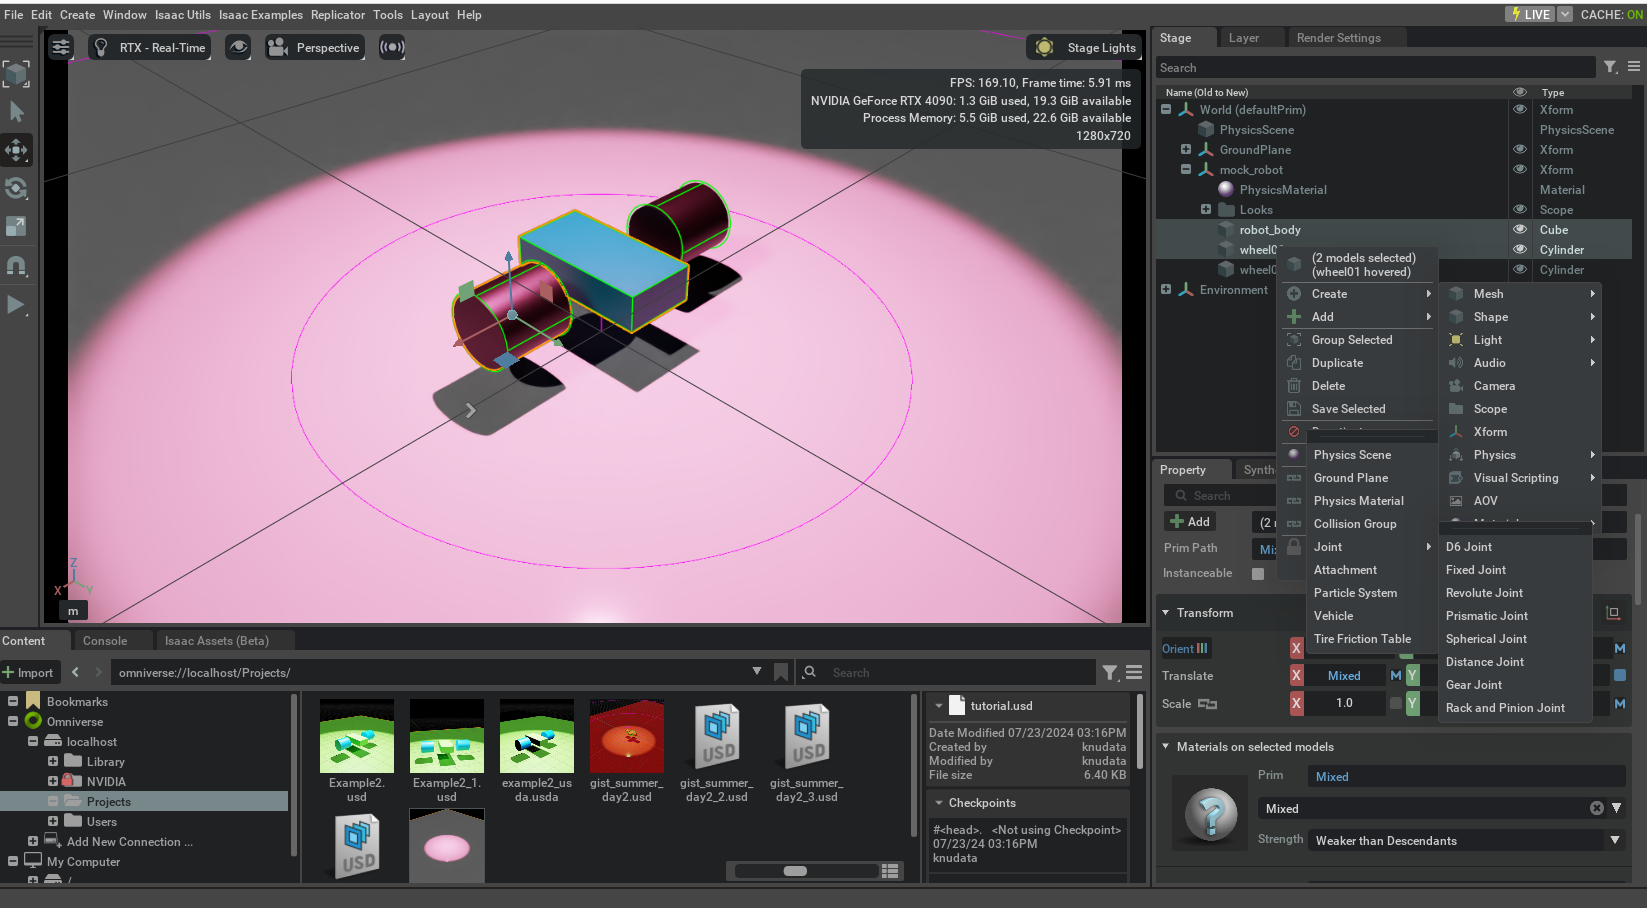Open the Stage panel filter icon
This screenshot has width=1647, height=908.
click(1610, 67)
